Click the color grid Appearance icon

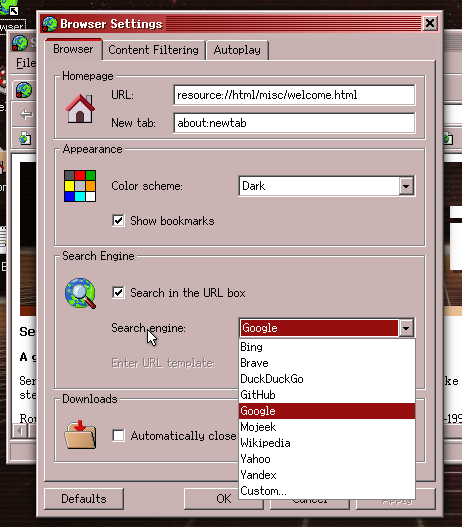(80, 186)
